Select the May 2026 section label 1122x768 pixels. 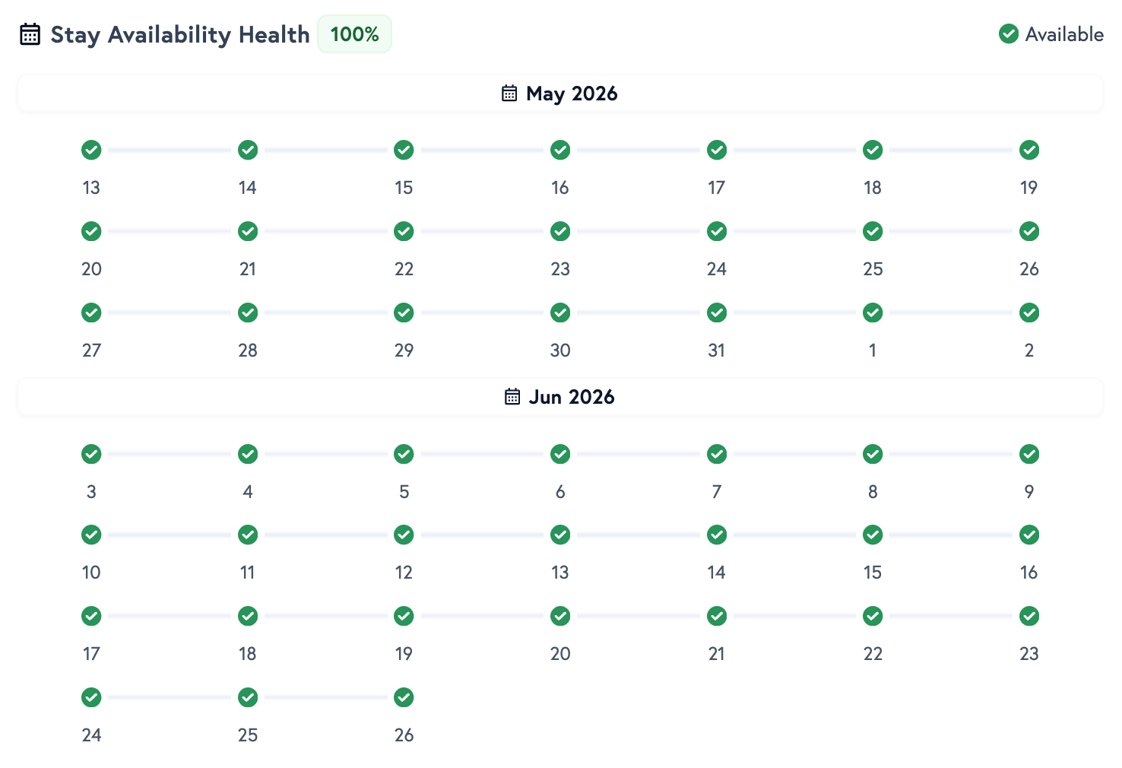(x=573, y=93)
